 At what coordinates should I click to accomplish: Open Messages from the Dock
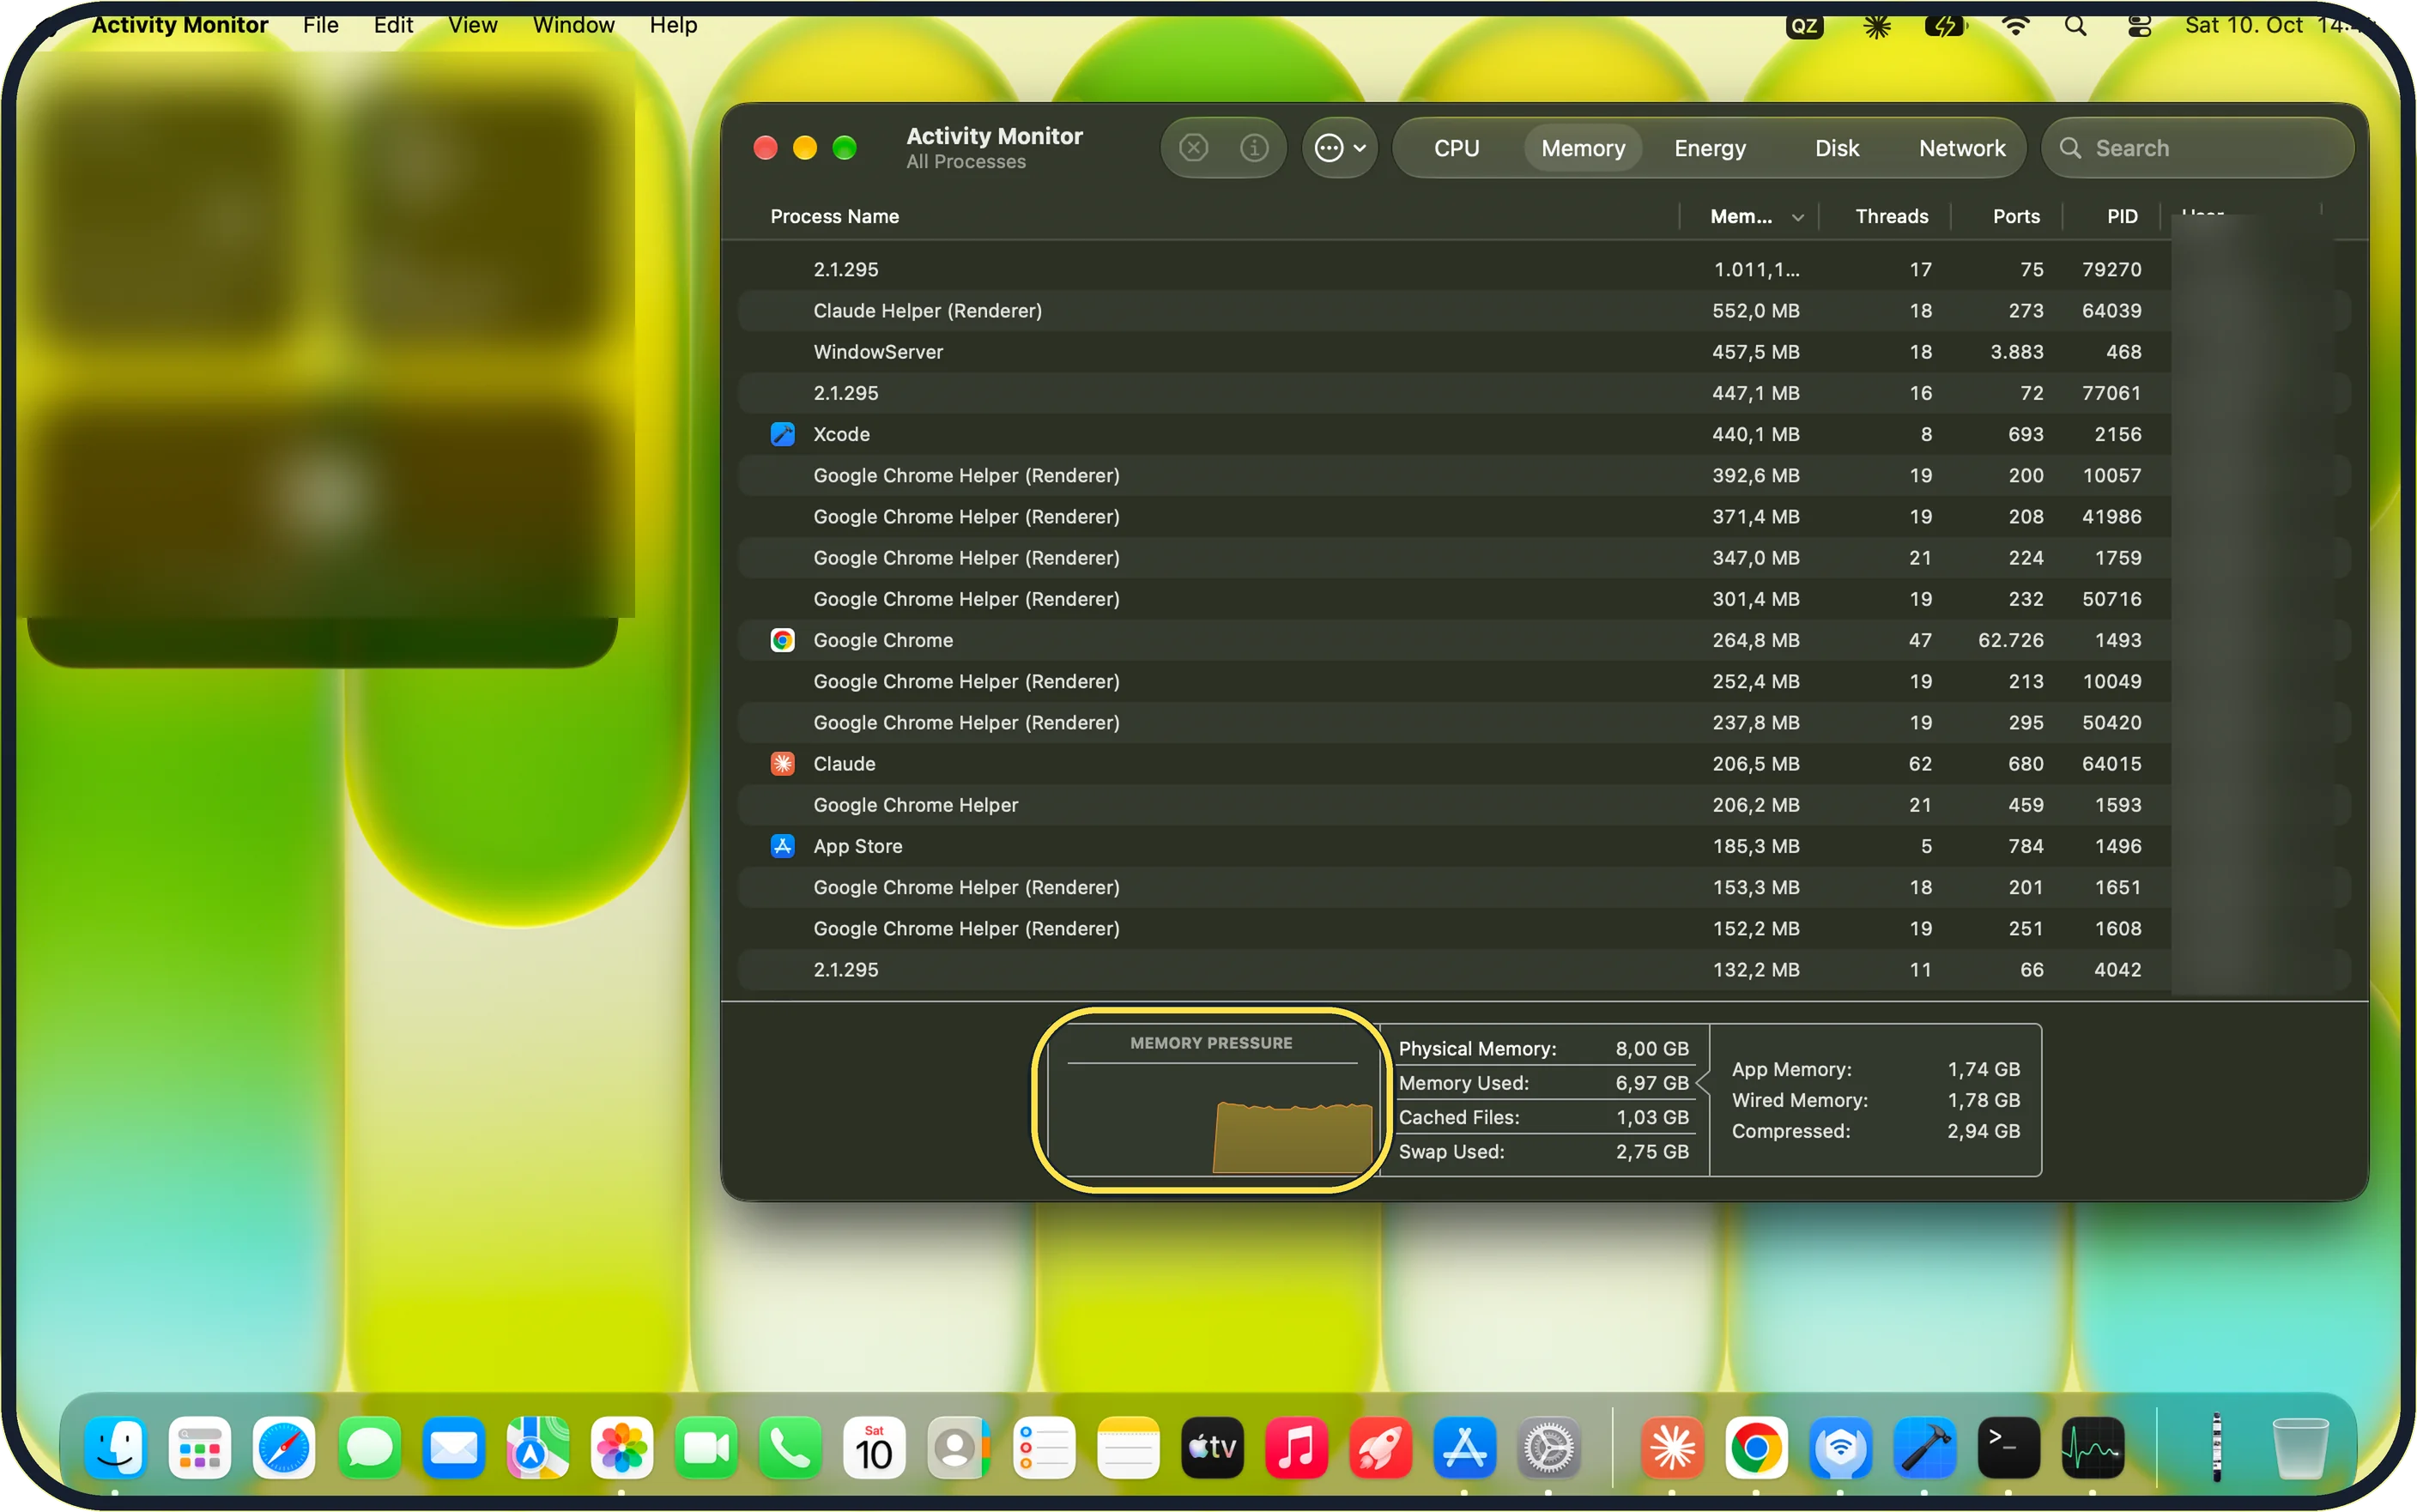[369, 1447]
